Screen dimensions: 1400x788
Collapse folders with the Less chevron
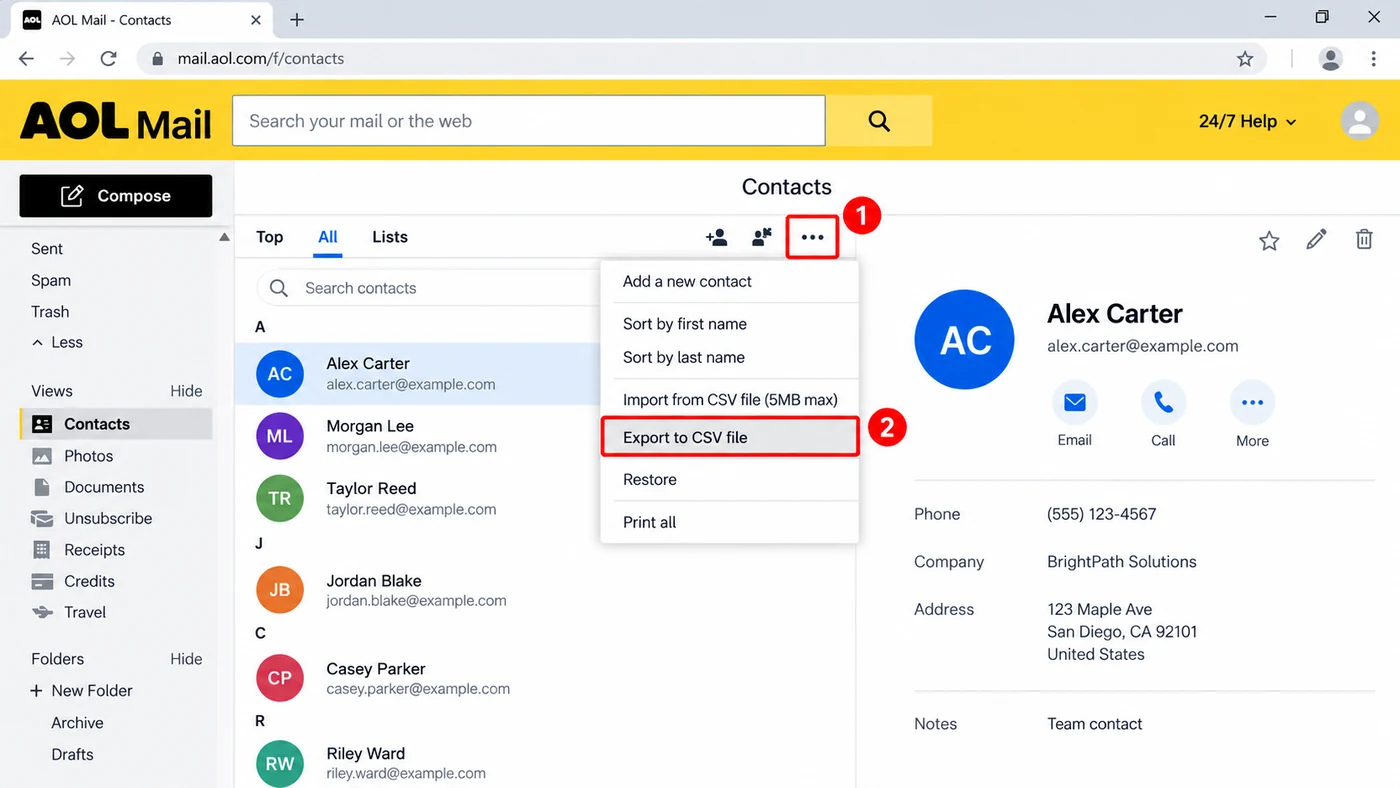coord(57,342)
